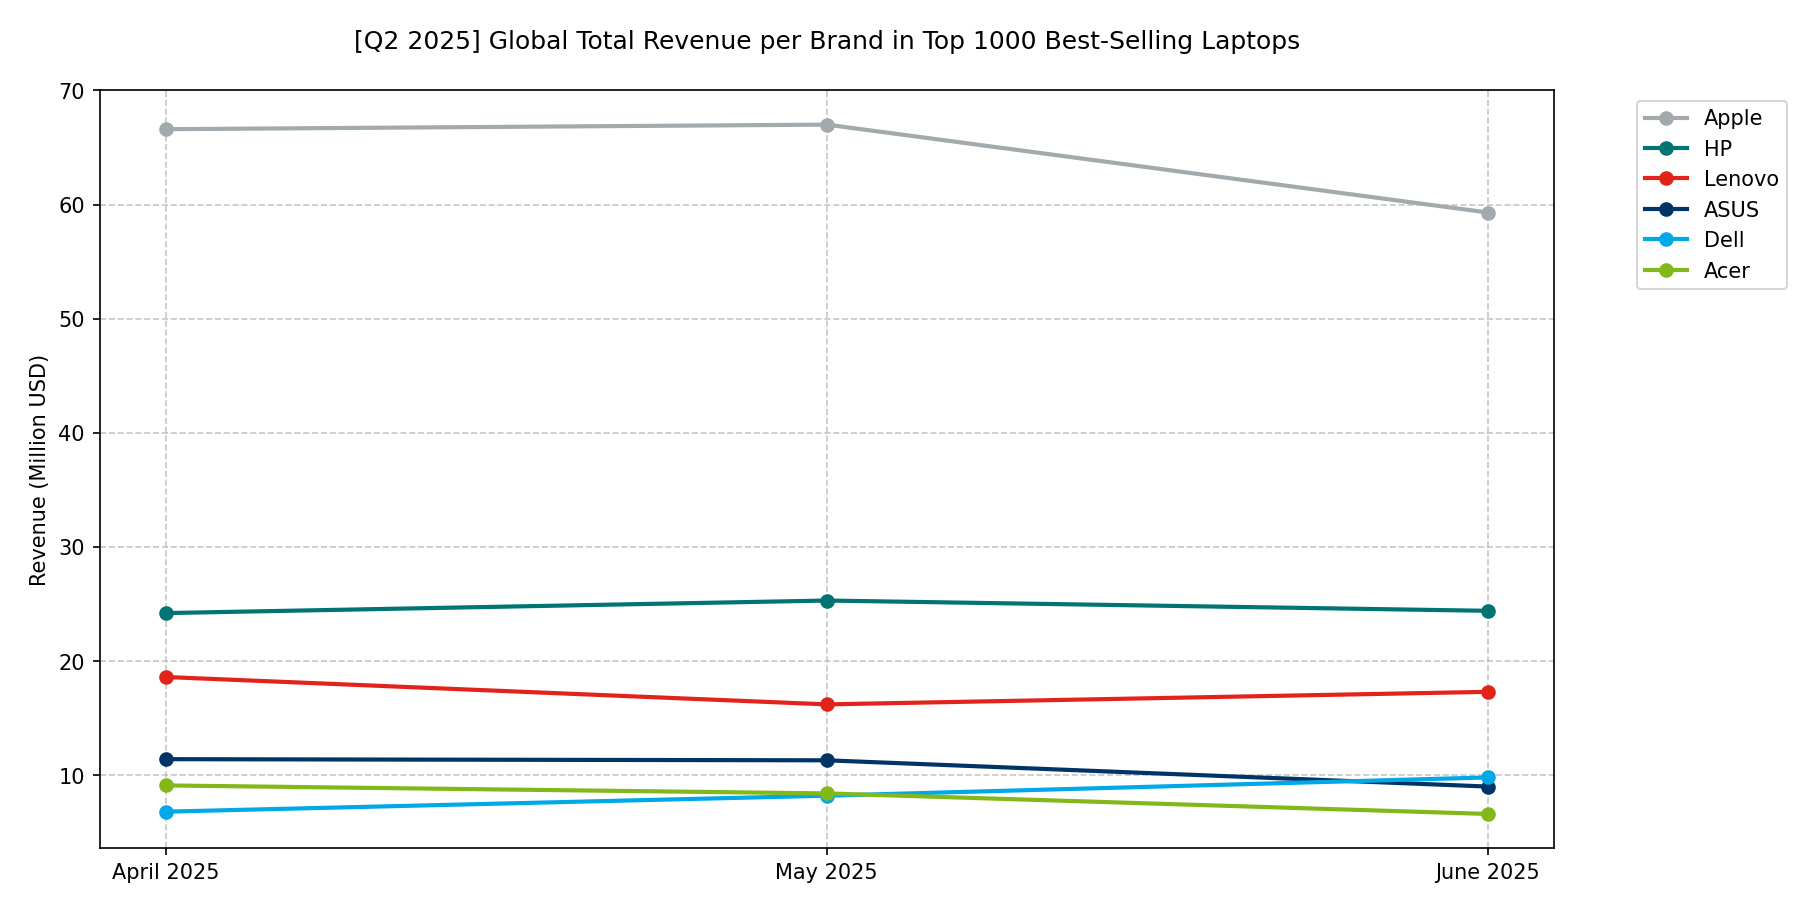This screenshot has height=913, width=1817.
Task: Select Acer's June 2025 data point
Action: pos(1488,814)
